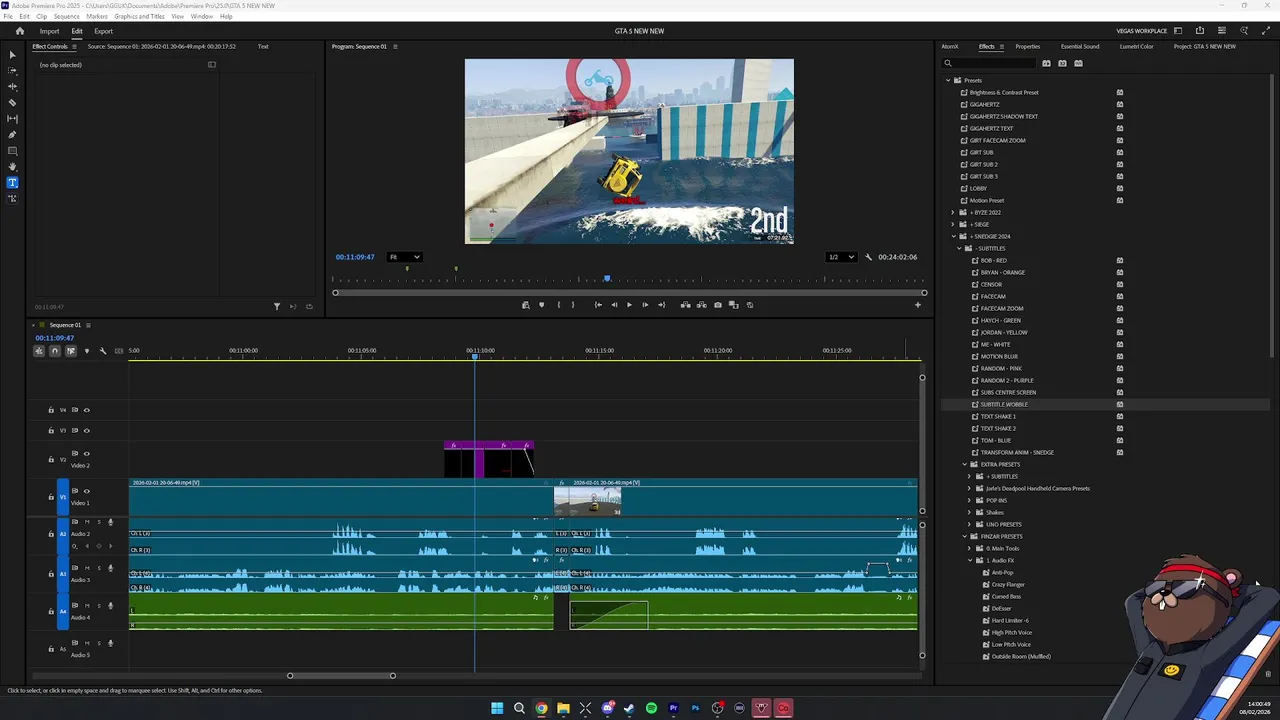Collapse the EXTRA PRESETS folder
The image size is (1280, 720).
pos(965,464)
